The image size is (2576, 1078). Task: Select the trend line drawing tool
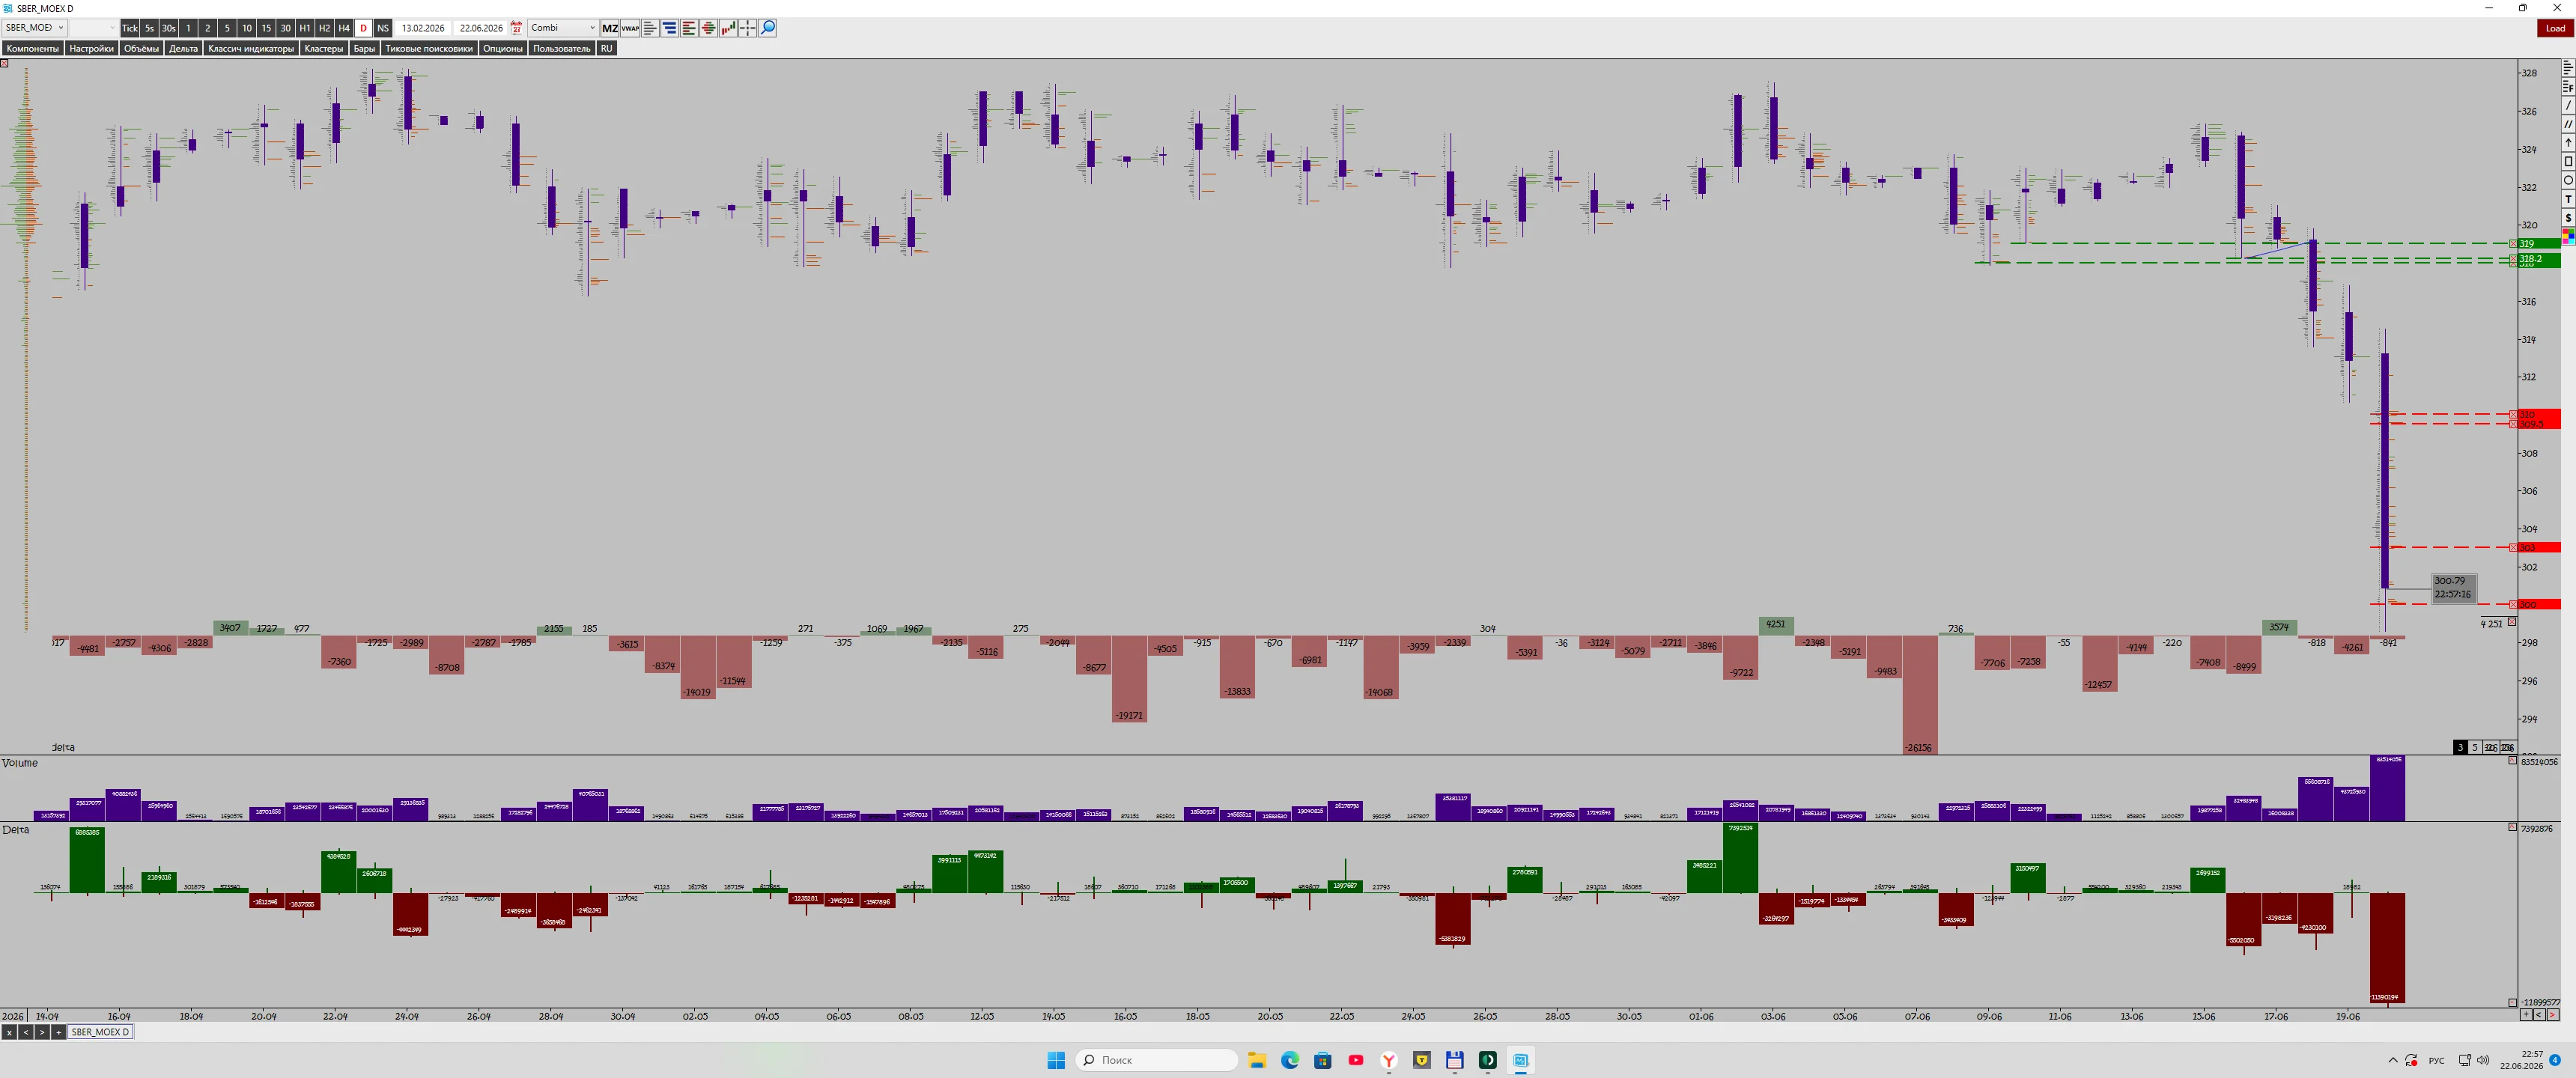(x=2567, y=105)
